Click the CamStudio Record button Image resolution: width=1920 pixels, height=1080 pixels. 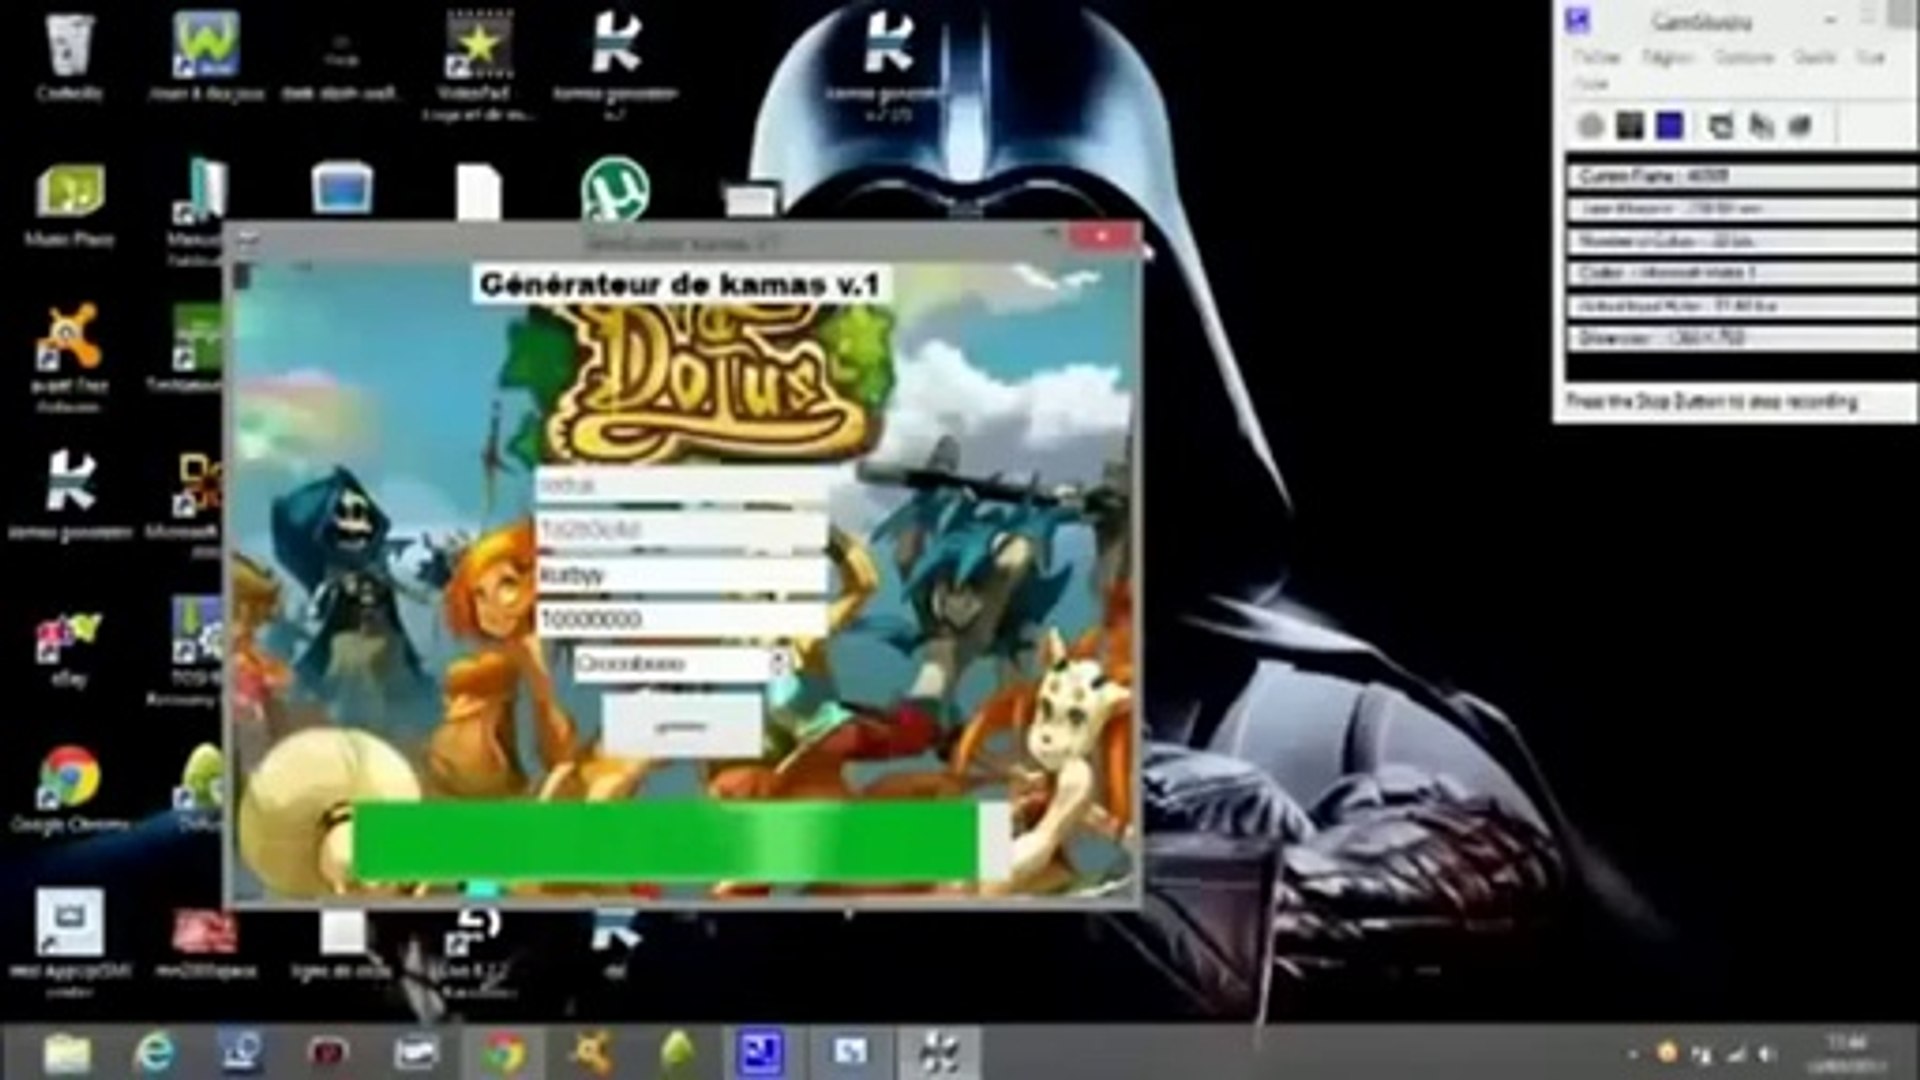pyautogui.click(x=1590, y=126)
